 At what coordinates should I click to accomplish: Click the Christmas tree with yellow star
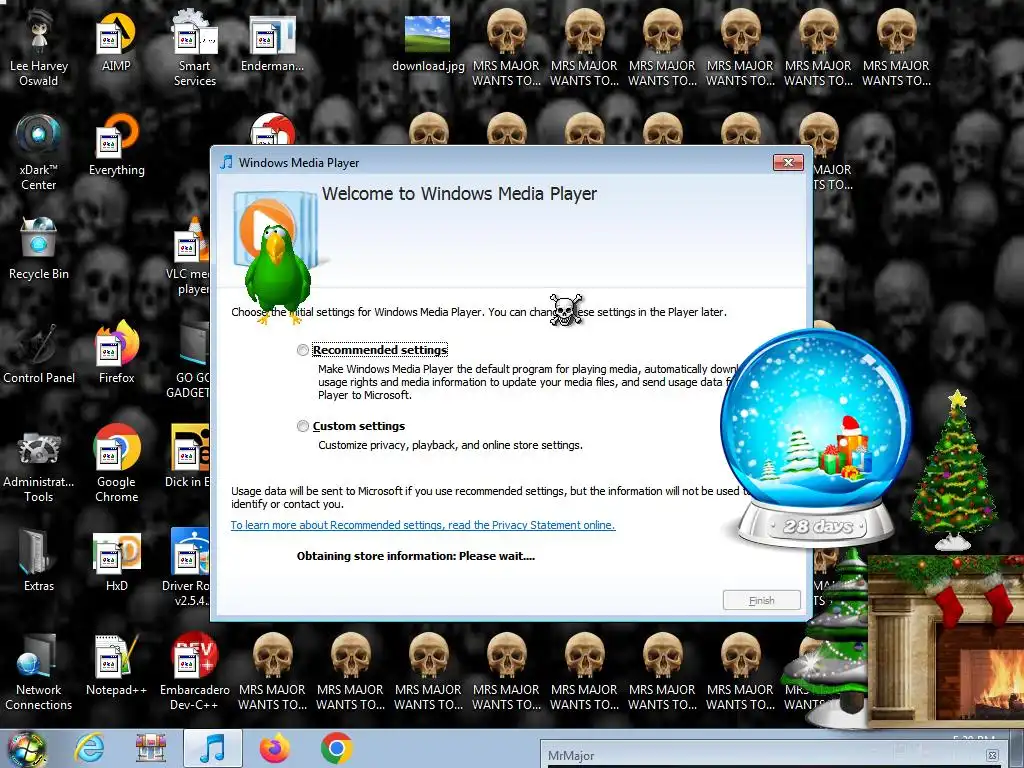pyautogui.click(x=955, y=470)
